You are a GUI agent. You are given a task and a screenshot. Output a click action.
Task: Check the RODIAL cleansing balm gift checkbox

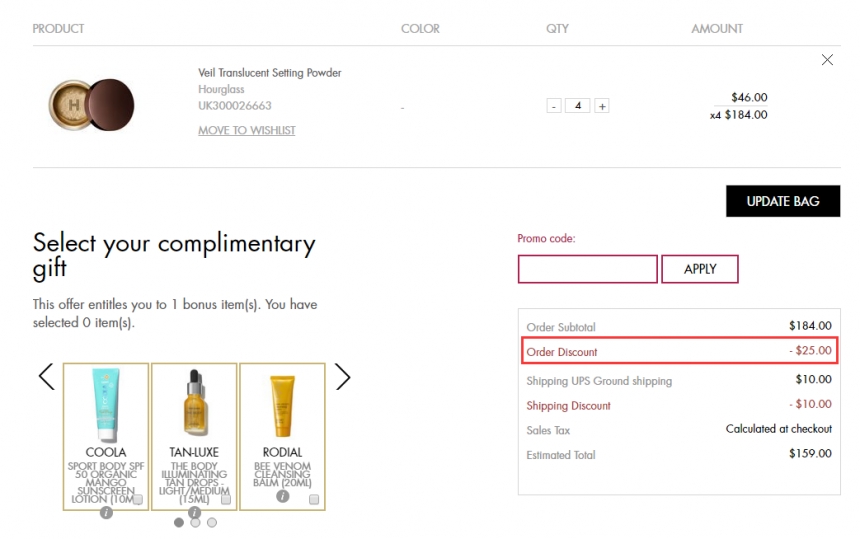tap(314, 499)
